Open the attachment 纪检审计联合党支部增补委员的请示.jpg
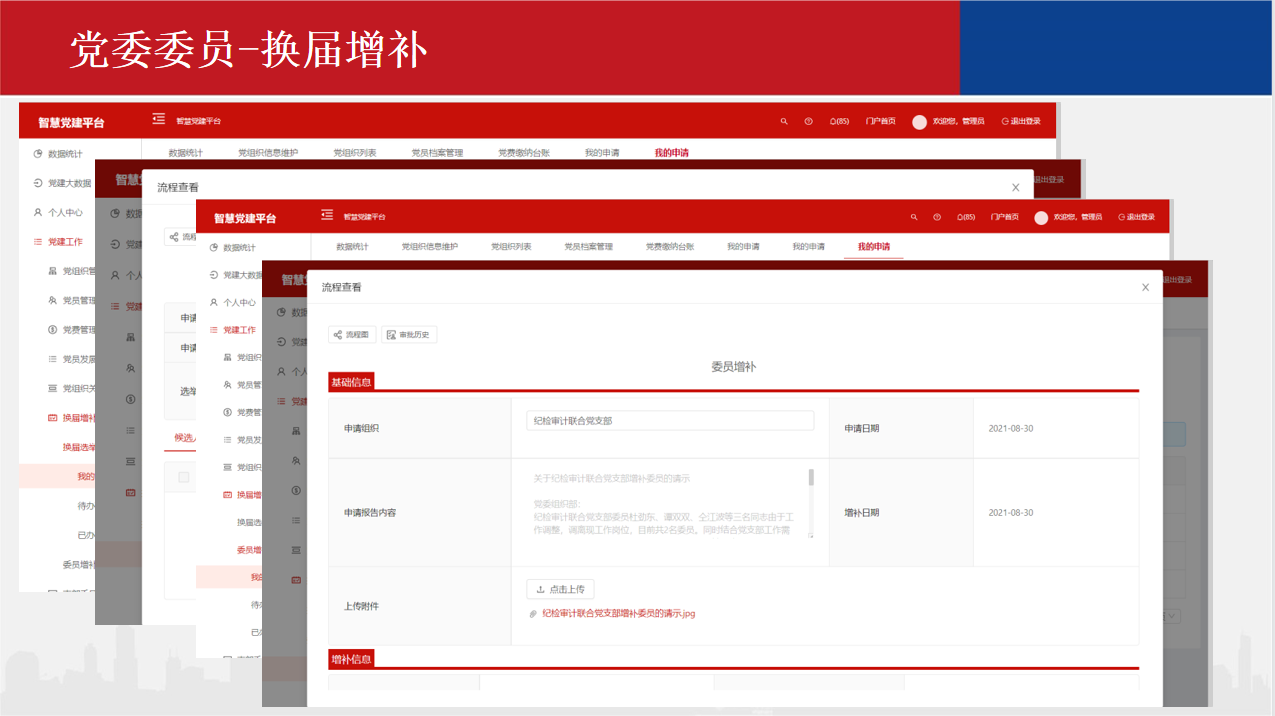The height and width of the screenshot is (716, 1275). point(618,614)
